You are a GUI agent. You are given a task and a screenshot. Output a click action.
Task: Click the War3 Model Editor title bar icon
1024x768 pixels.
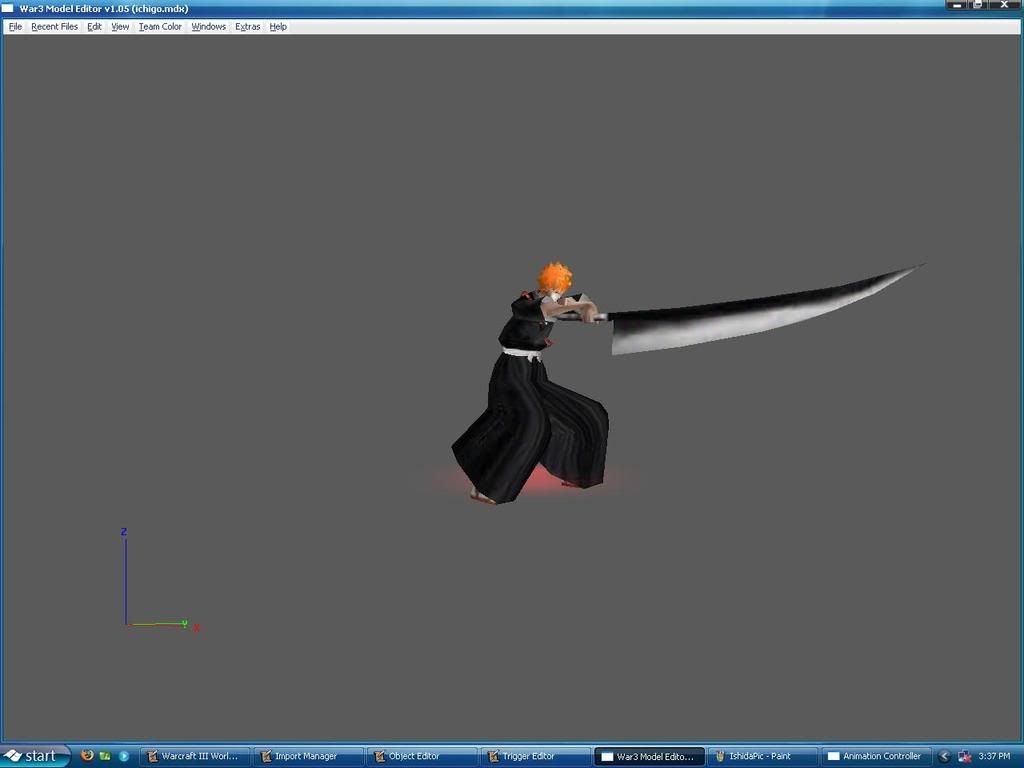(x=8, y=8)
